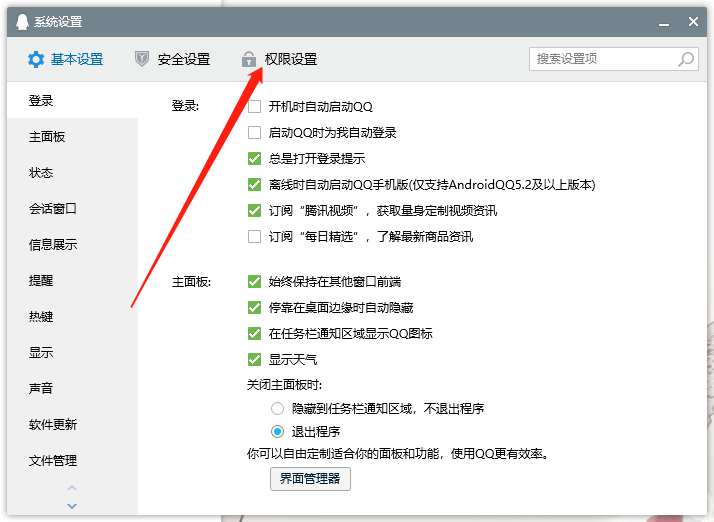Click the QQ penguin logo in title bar
This screenshot has height=522, width=714.
tap(22, 21)
